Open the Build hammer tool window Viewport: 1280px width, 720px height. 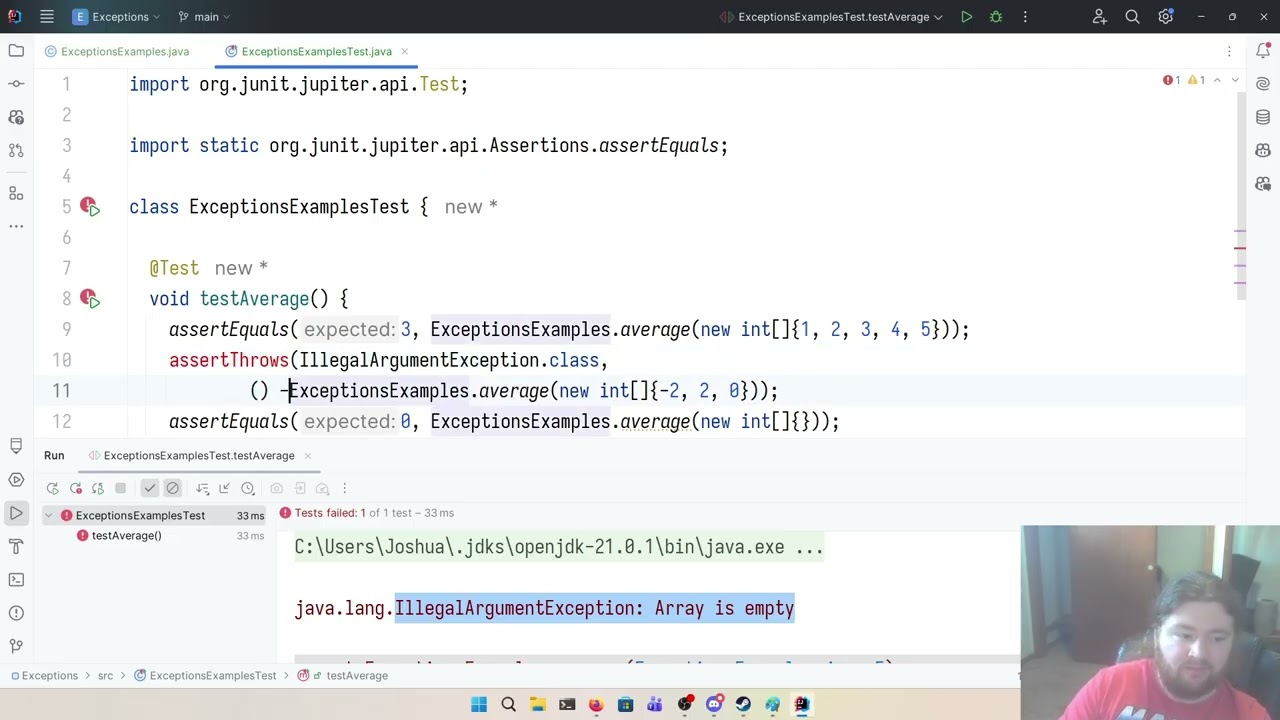[16, 546]
